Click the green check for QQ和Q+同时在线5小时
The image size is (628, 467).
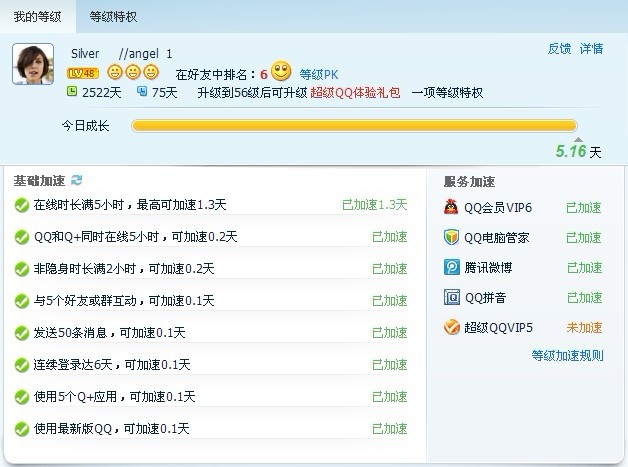22,238
